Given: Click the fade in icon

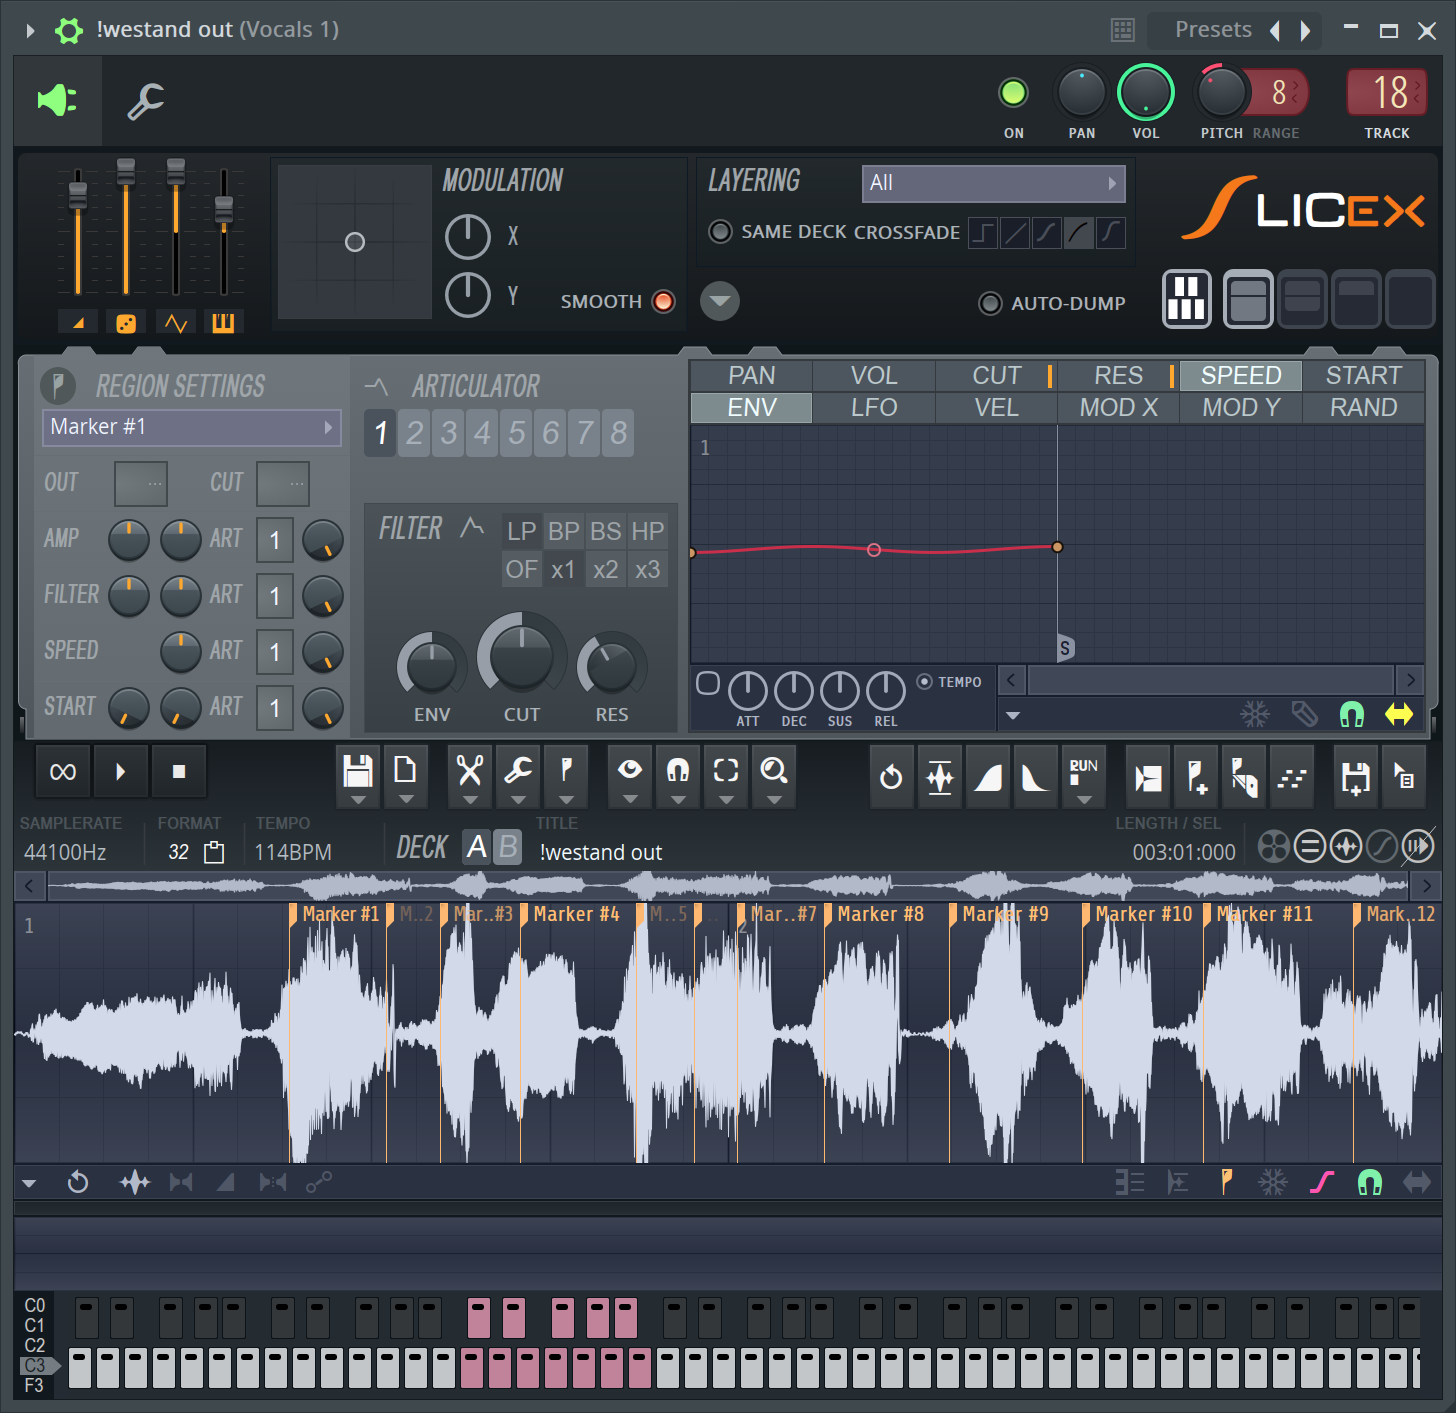Looking at the screenshot, I should (987, 777).
